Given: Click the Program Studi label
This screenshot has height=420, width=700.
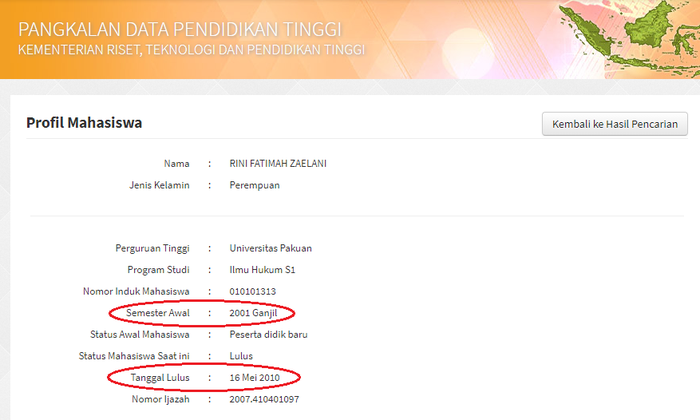Looking at the screenshot, I should pos(158,270).
